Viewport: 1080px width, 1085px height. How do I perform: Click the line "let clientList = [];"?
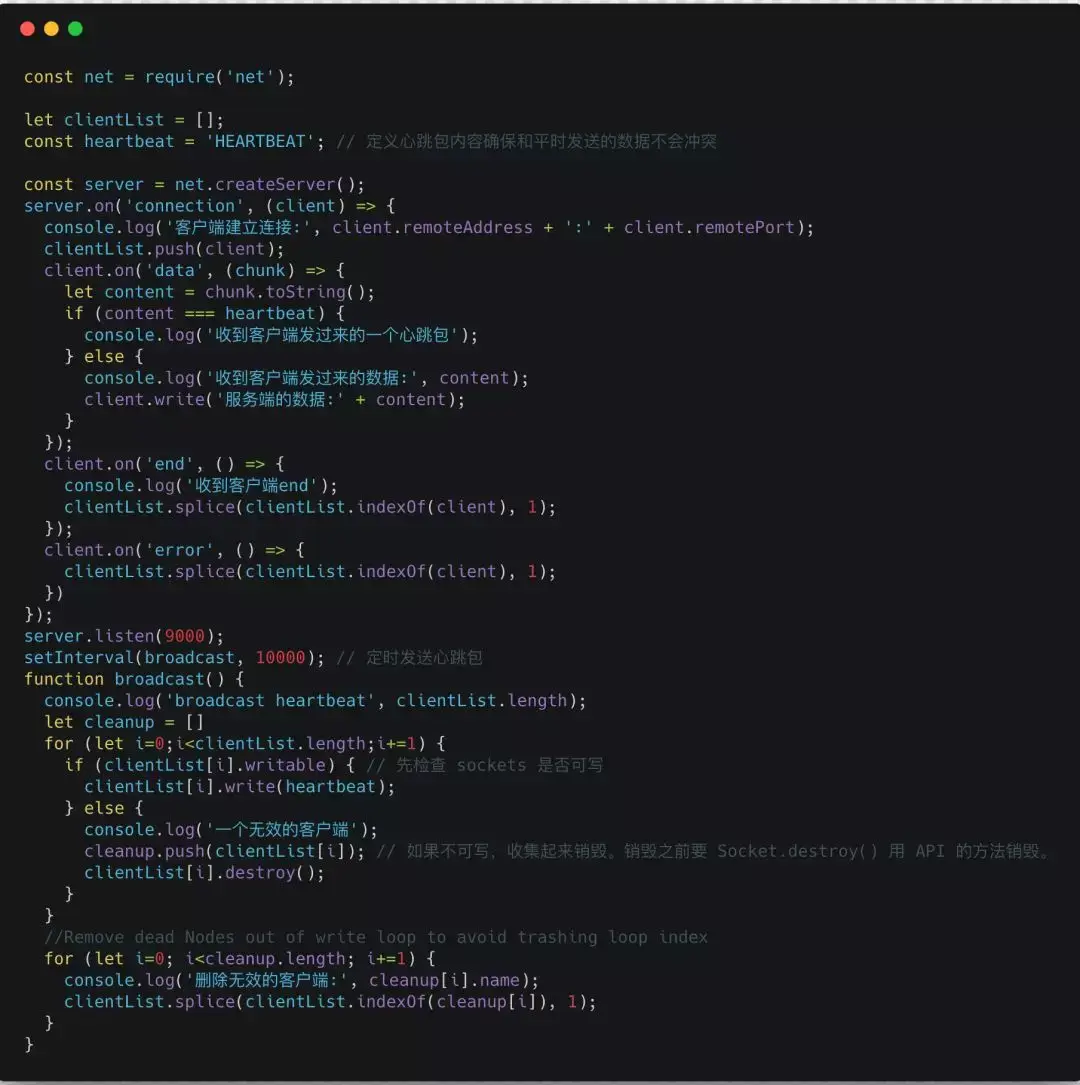click(x=124, y=120)
